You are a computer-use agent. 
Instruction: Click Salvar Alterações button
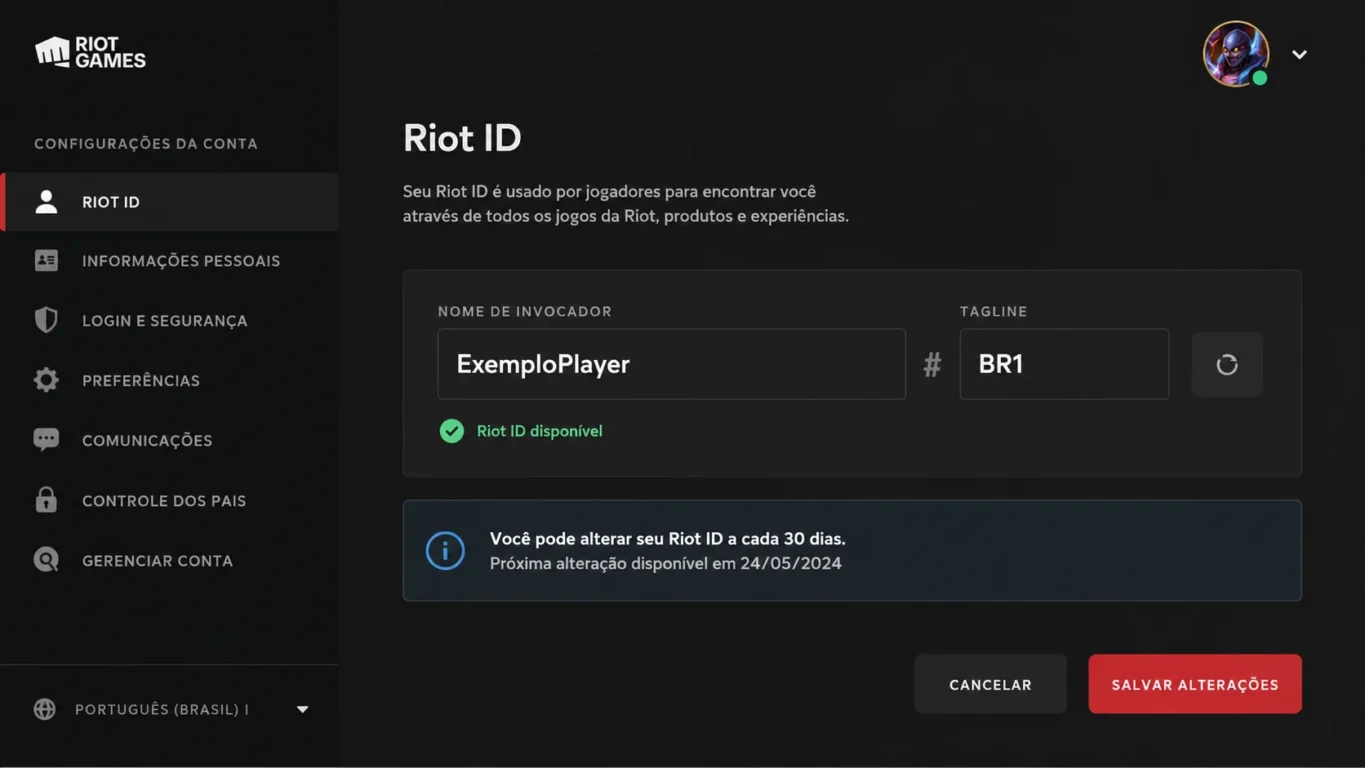1195,684
